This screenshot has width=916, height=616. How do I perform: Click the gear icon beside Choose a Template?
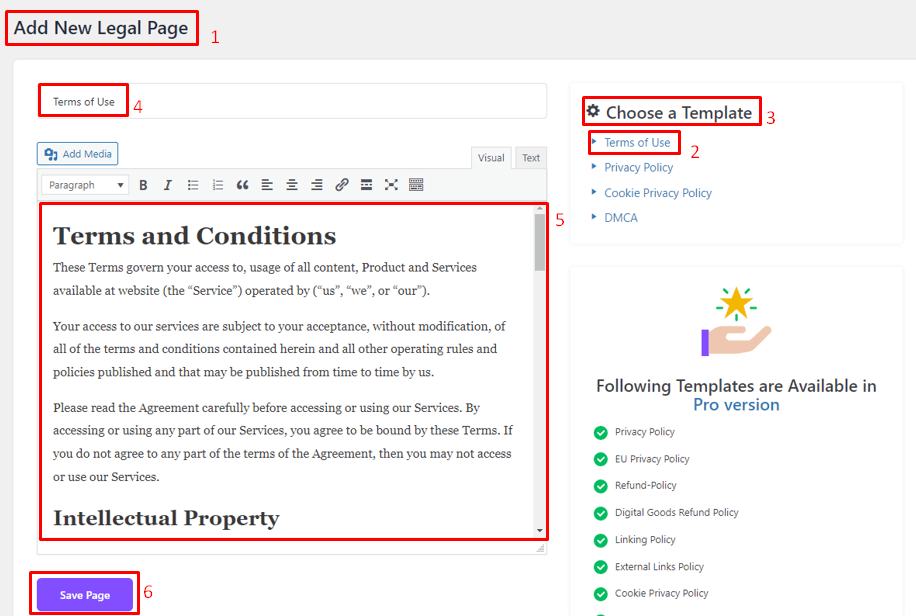point(593,110)
